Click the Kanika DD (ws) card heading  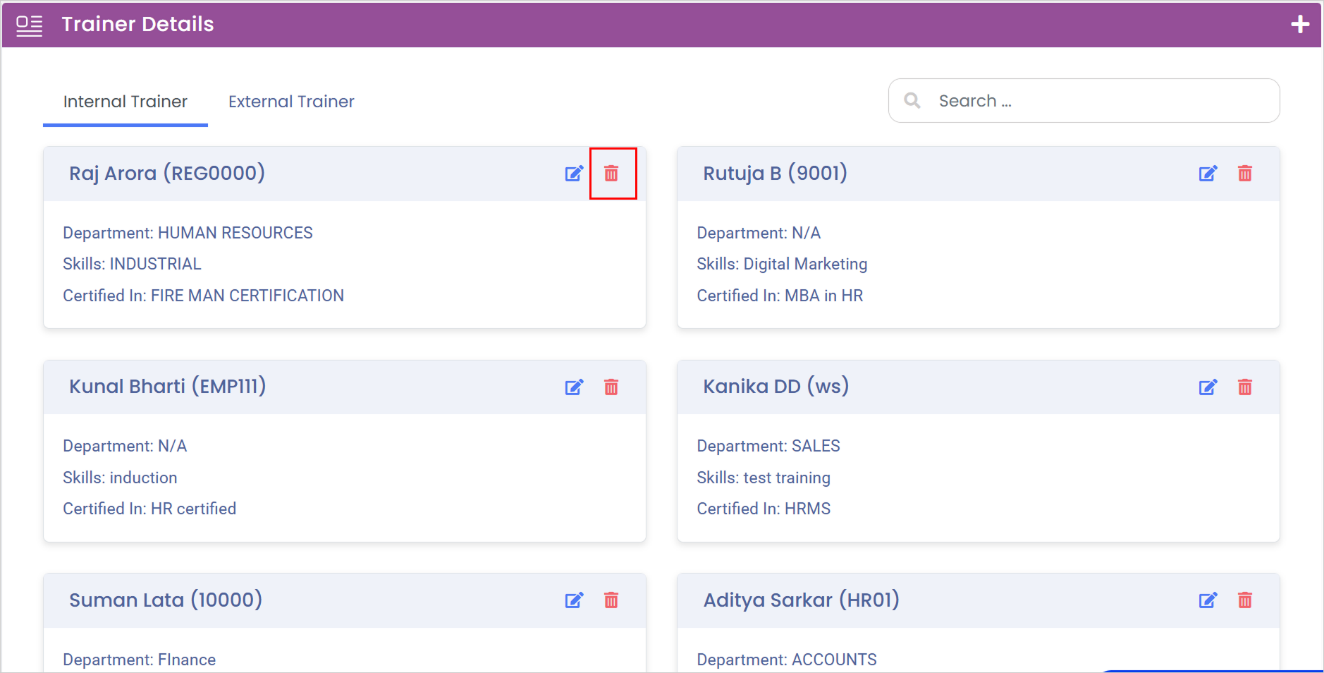click(776, 386)
